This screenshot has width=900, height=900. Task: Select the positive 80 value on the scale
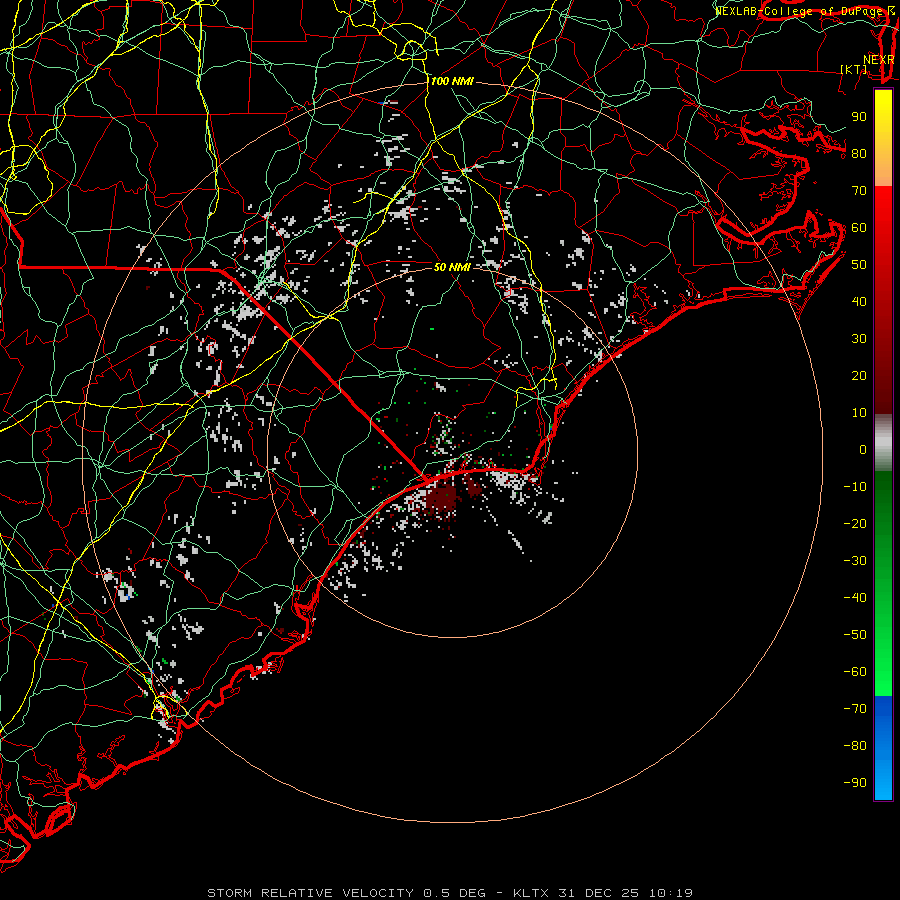859,153
